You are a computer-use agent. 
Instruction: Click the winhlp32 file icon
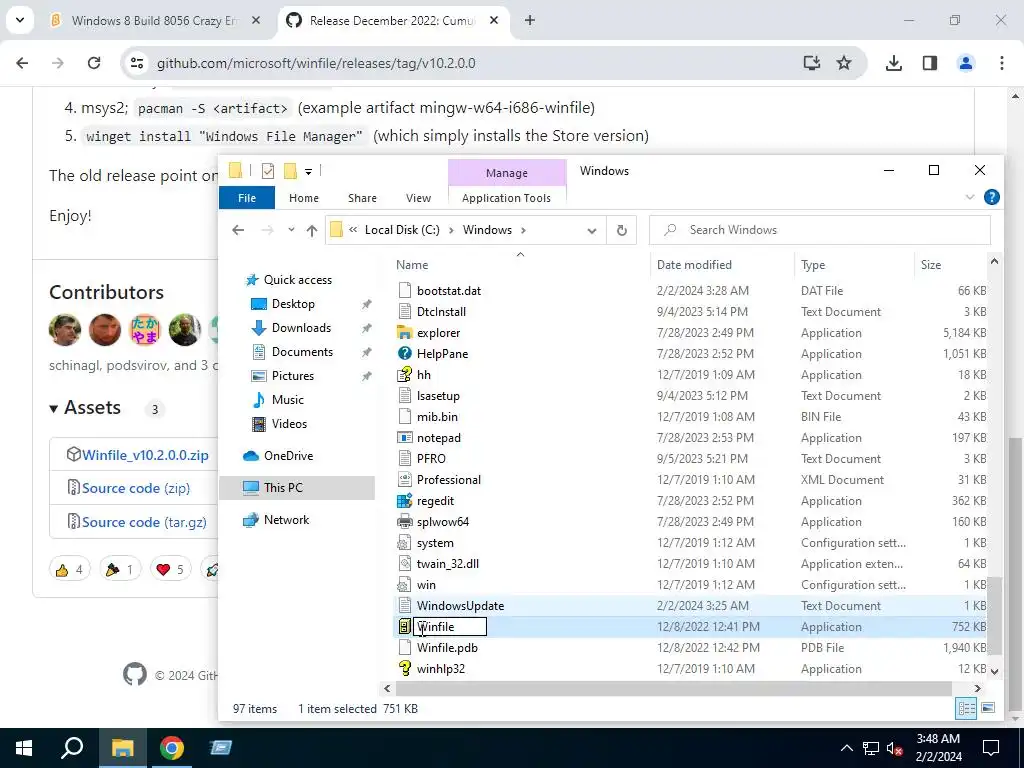[x=405, y=669]
